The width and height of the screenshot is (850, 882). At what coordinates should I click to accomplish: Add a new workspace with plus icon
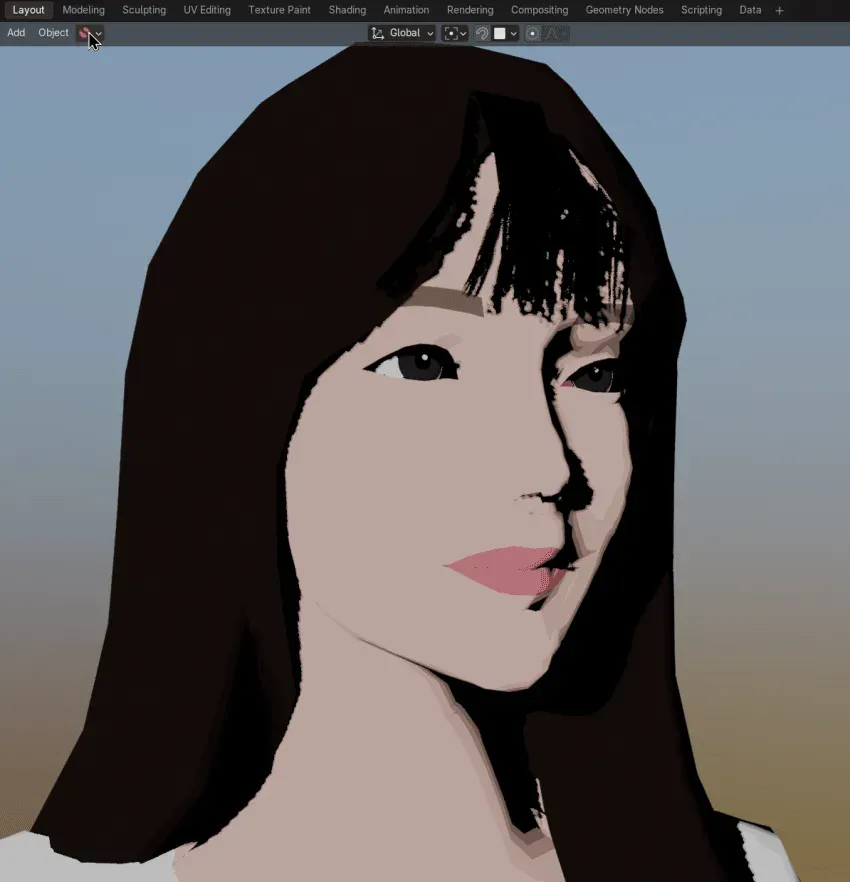[x=779, y=10]
